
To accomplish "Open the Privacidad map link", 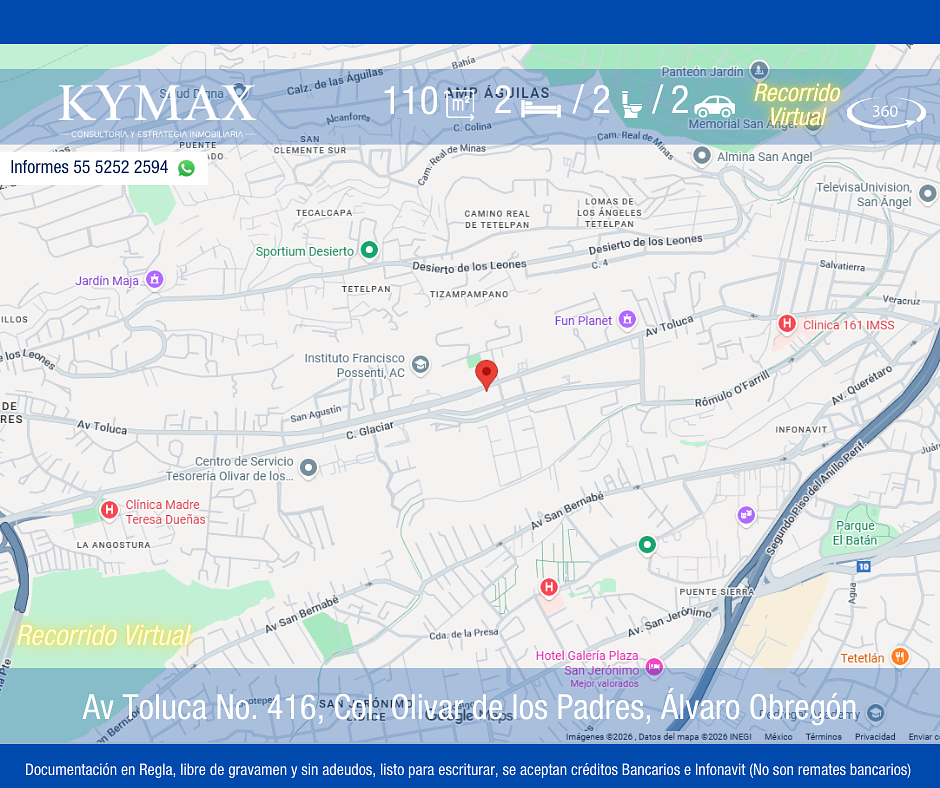I will tap(874, 737).
